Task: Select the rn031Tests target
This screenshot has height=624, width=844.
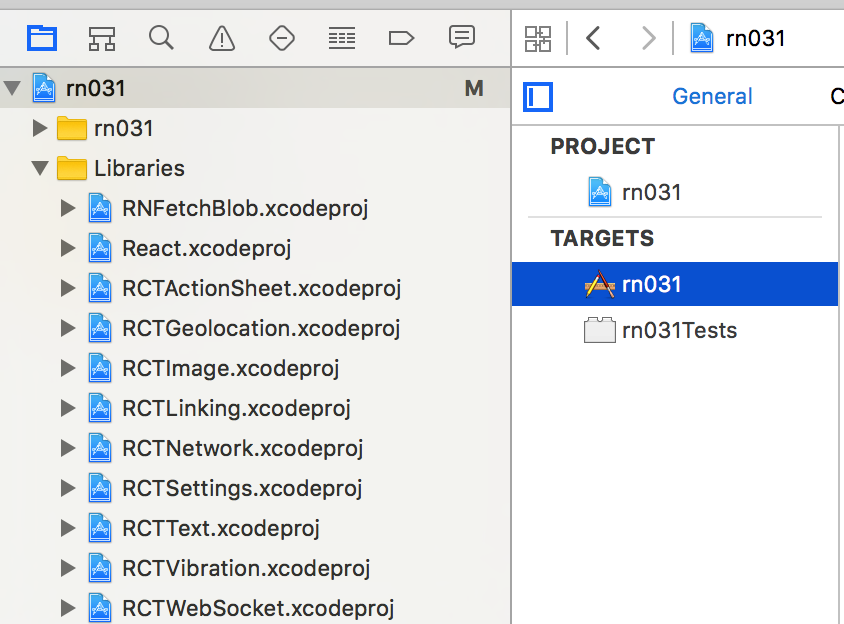Action: 679,330
